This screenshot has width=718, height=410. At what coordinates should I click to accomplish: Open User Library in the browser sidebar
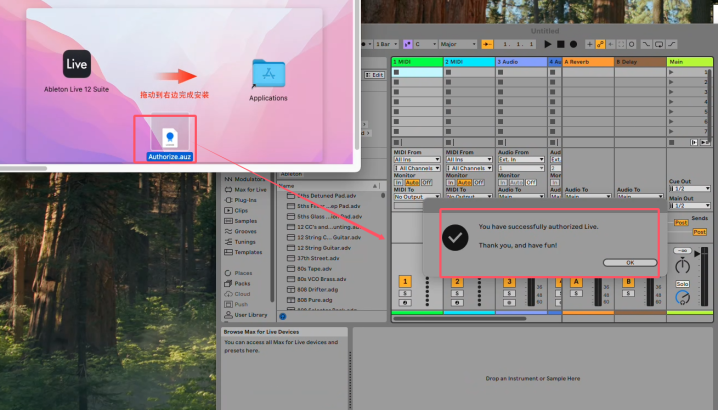tap(246, 315)
